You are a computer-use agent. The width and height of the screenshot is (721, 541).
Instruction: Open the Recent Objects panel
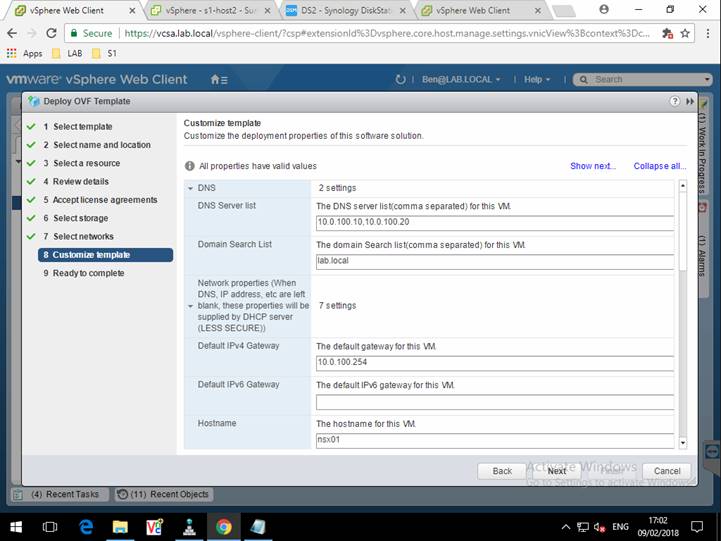(164, 494)
